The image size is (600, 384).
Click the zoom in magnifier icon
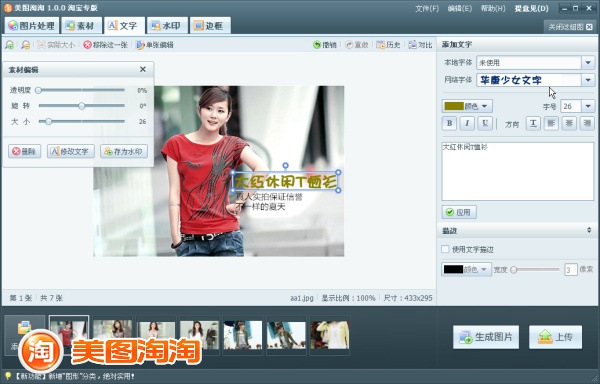pyautogui.click(x=10, y=45)
